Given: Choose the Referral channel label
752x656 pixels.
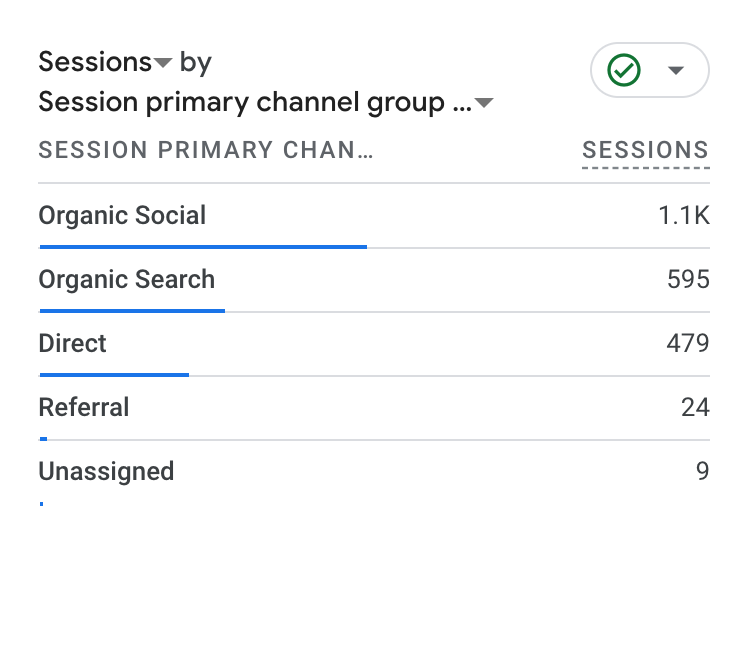Looking at the screenshot, I should click(83, 407).
